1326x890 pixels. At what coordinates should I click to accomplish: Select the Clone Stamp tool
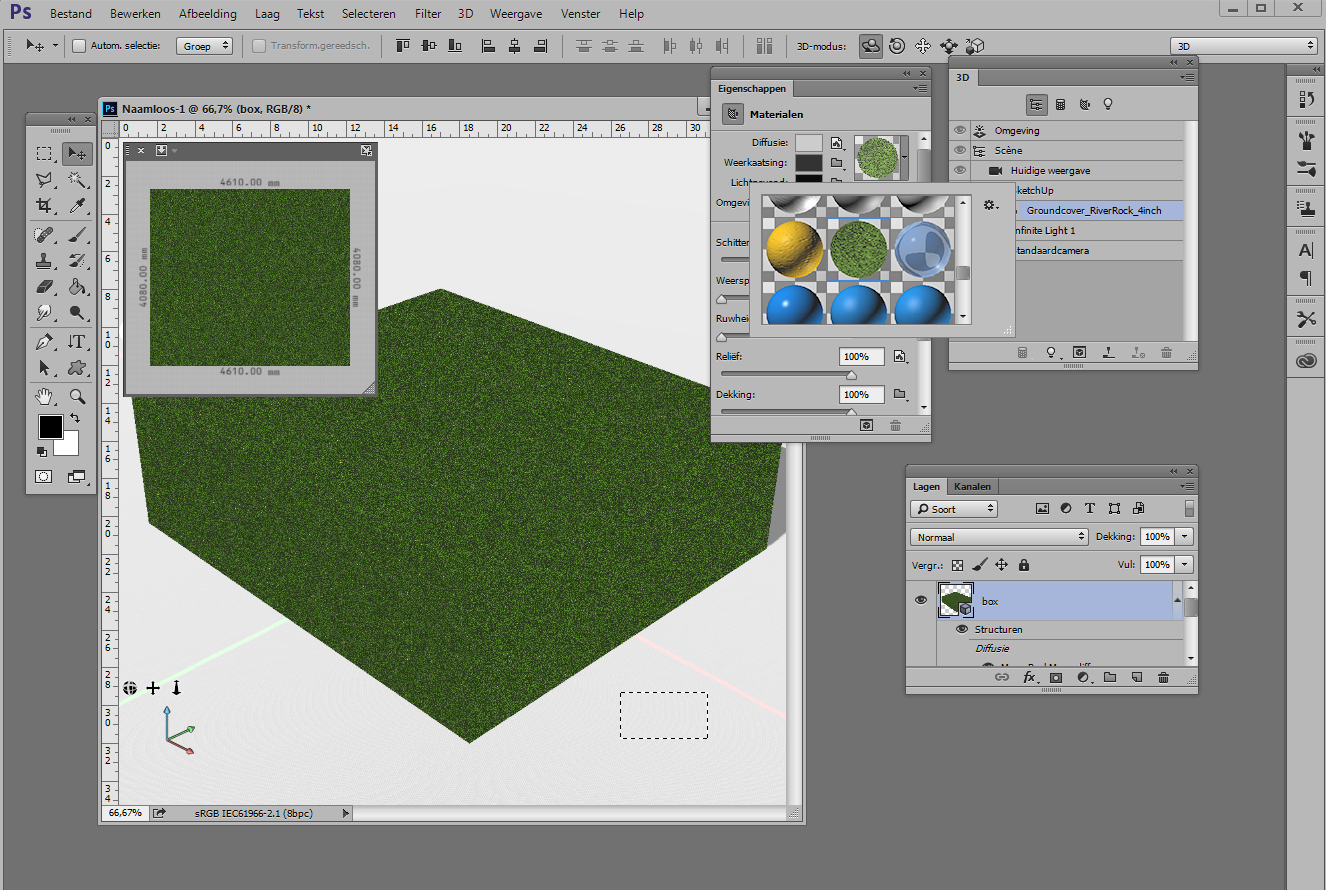(44, 261)
